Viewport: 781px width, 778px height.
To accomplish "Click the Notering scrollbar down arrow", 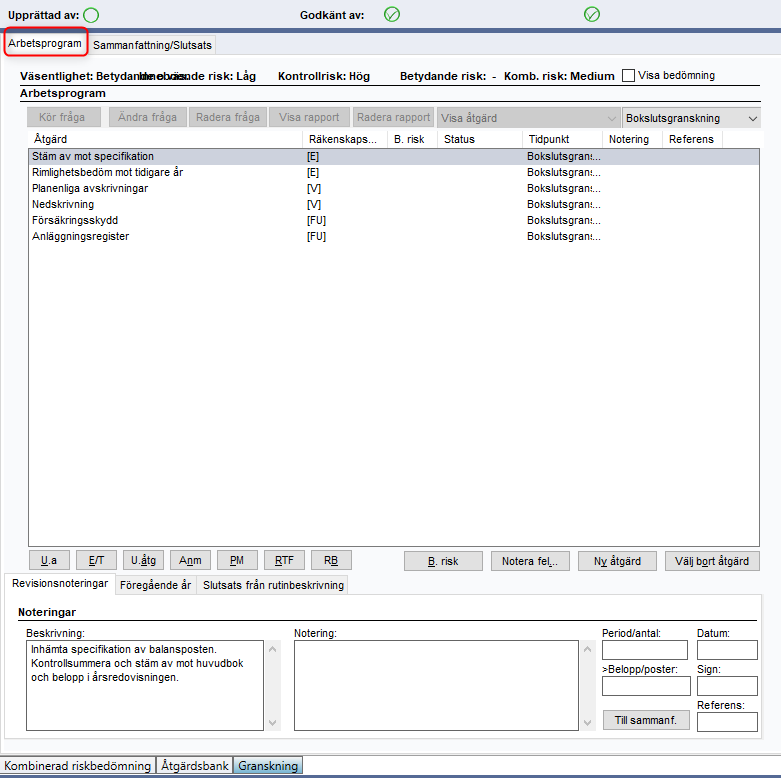I will point(588,723).
